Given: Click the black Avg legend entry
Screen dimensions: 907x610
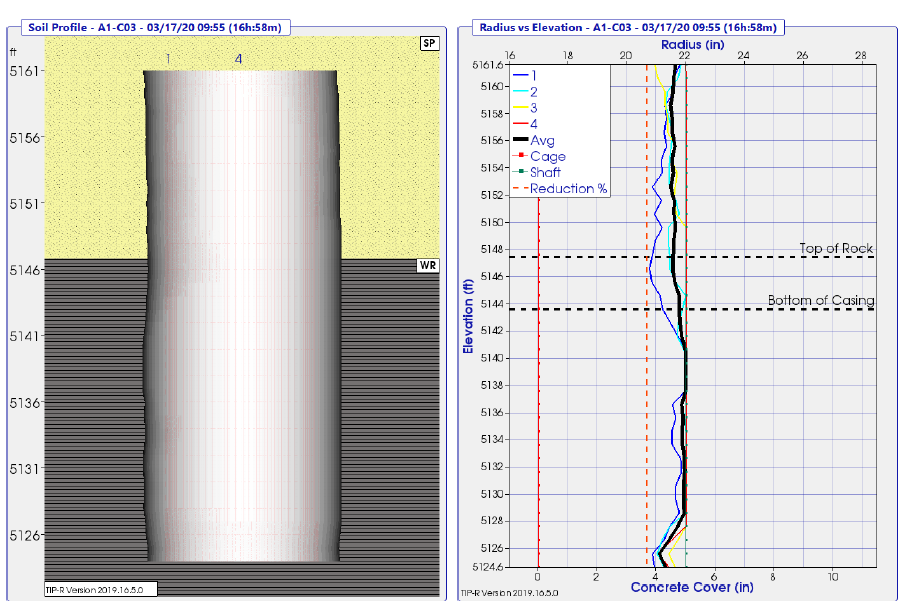Looking at the screenshot, I should [x=541, y=141].
